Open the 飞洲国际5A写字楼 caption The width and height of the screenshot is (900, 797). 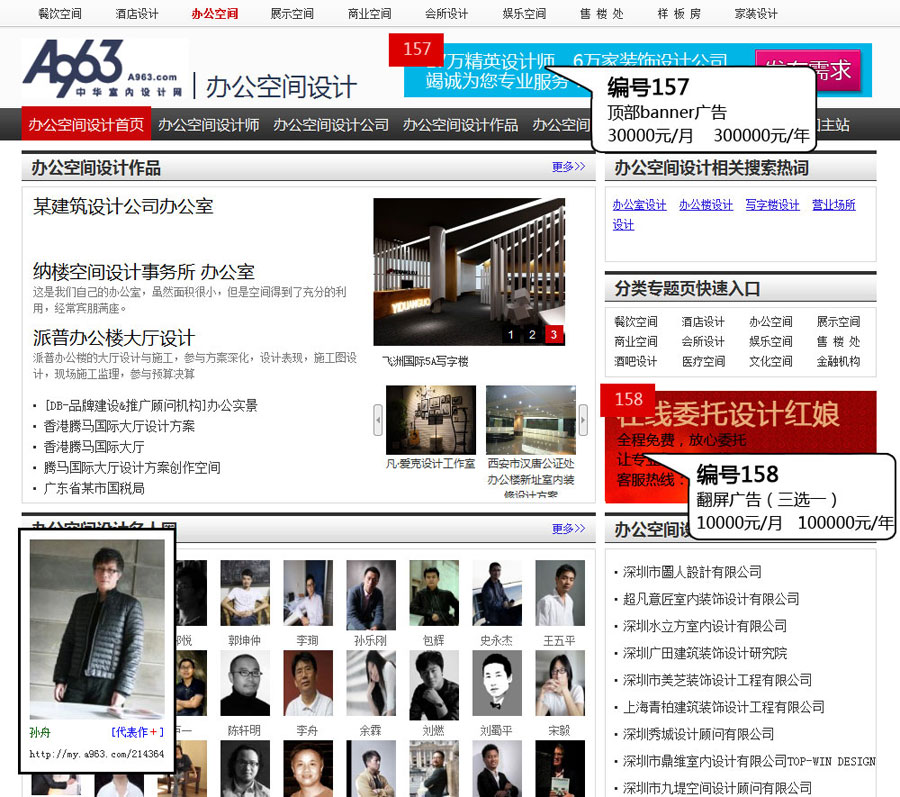coord(425,361)
